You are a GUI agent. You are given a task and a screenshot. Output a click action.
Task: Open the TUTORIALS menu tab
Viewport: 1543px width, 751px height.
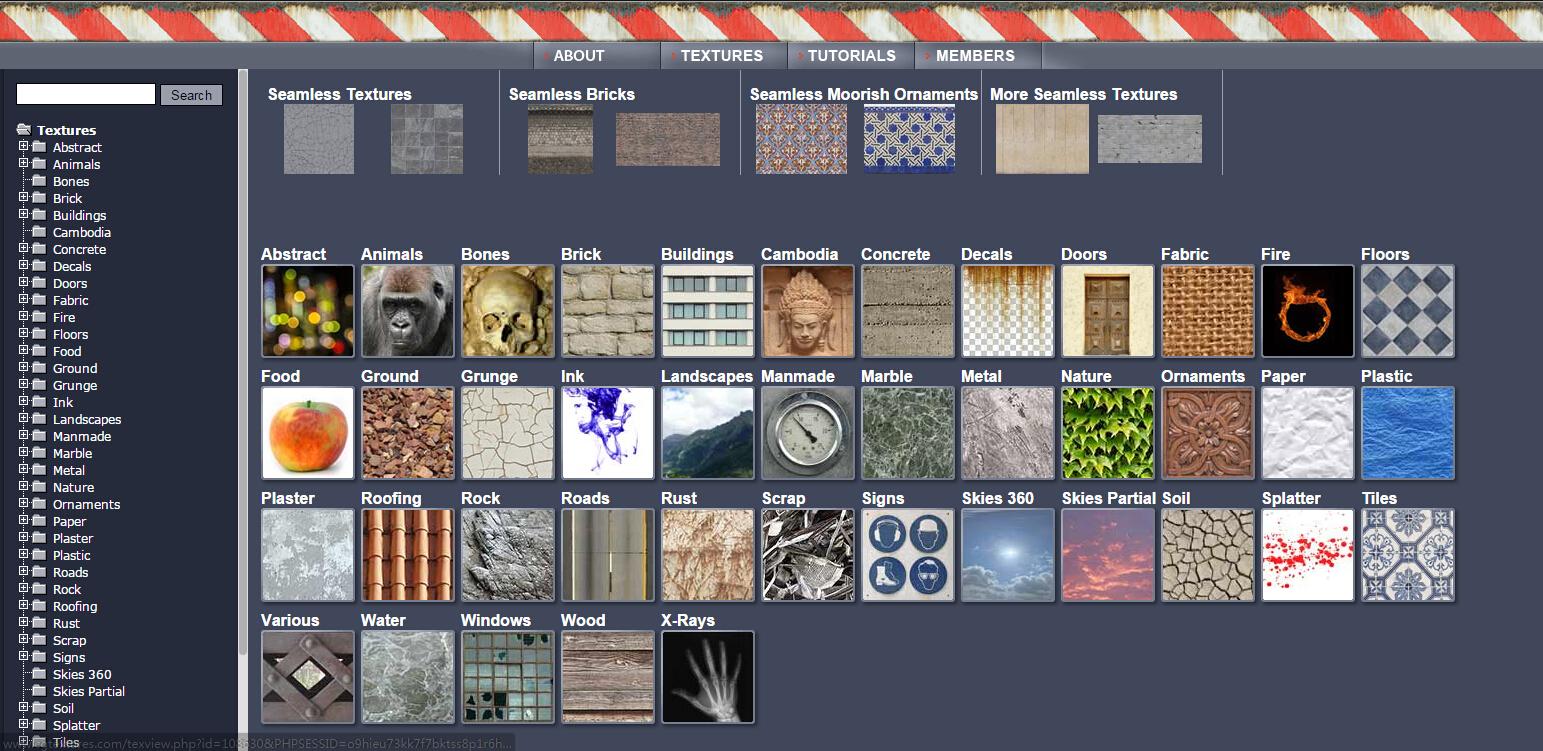[x=852, y=56]
